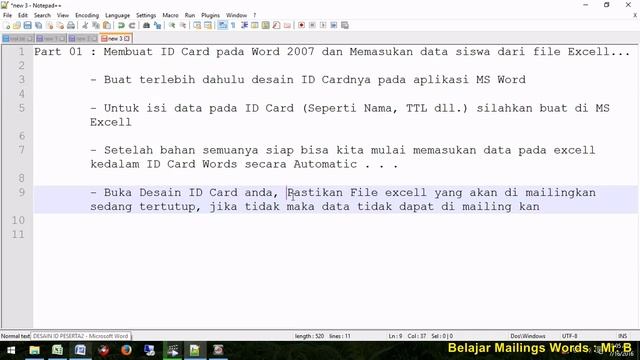640x360 pixels.
Task: Close the new 3 tab with its X
Action: 127,38
